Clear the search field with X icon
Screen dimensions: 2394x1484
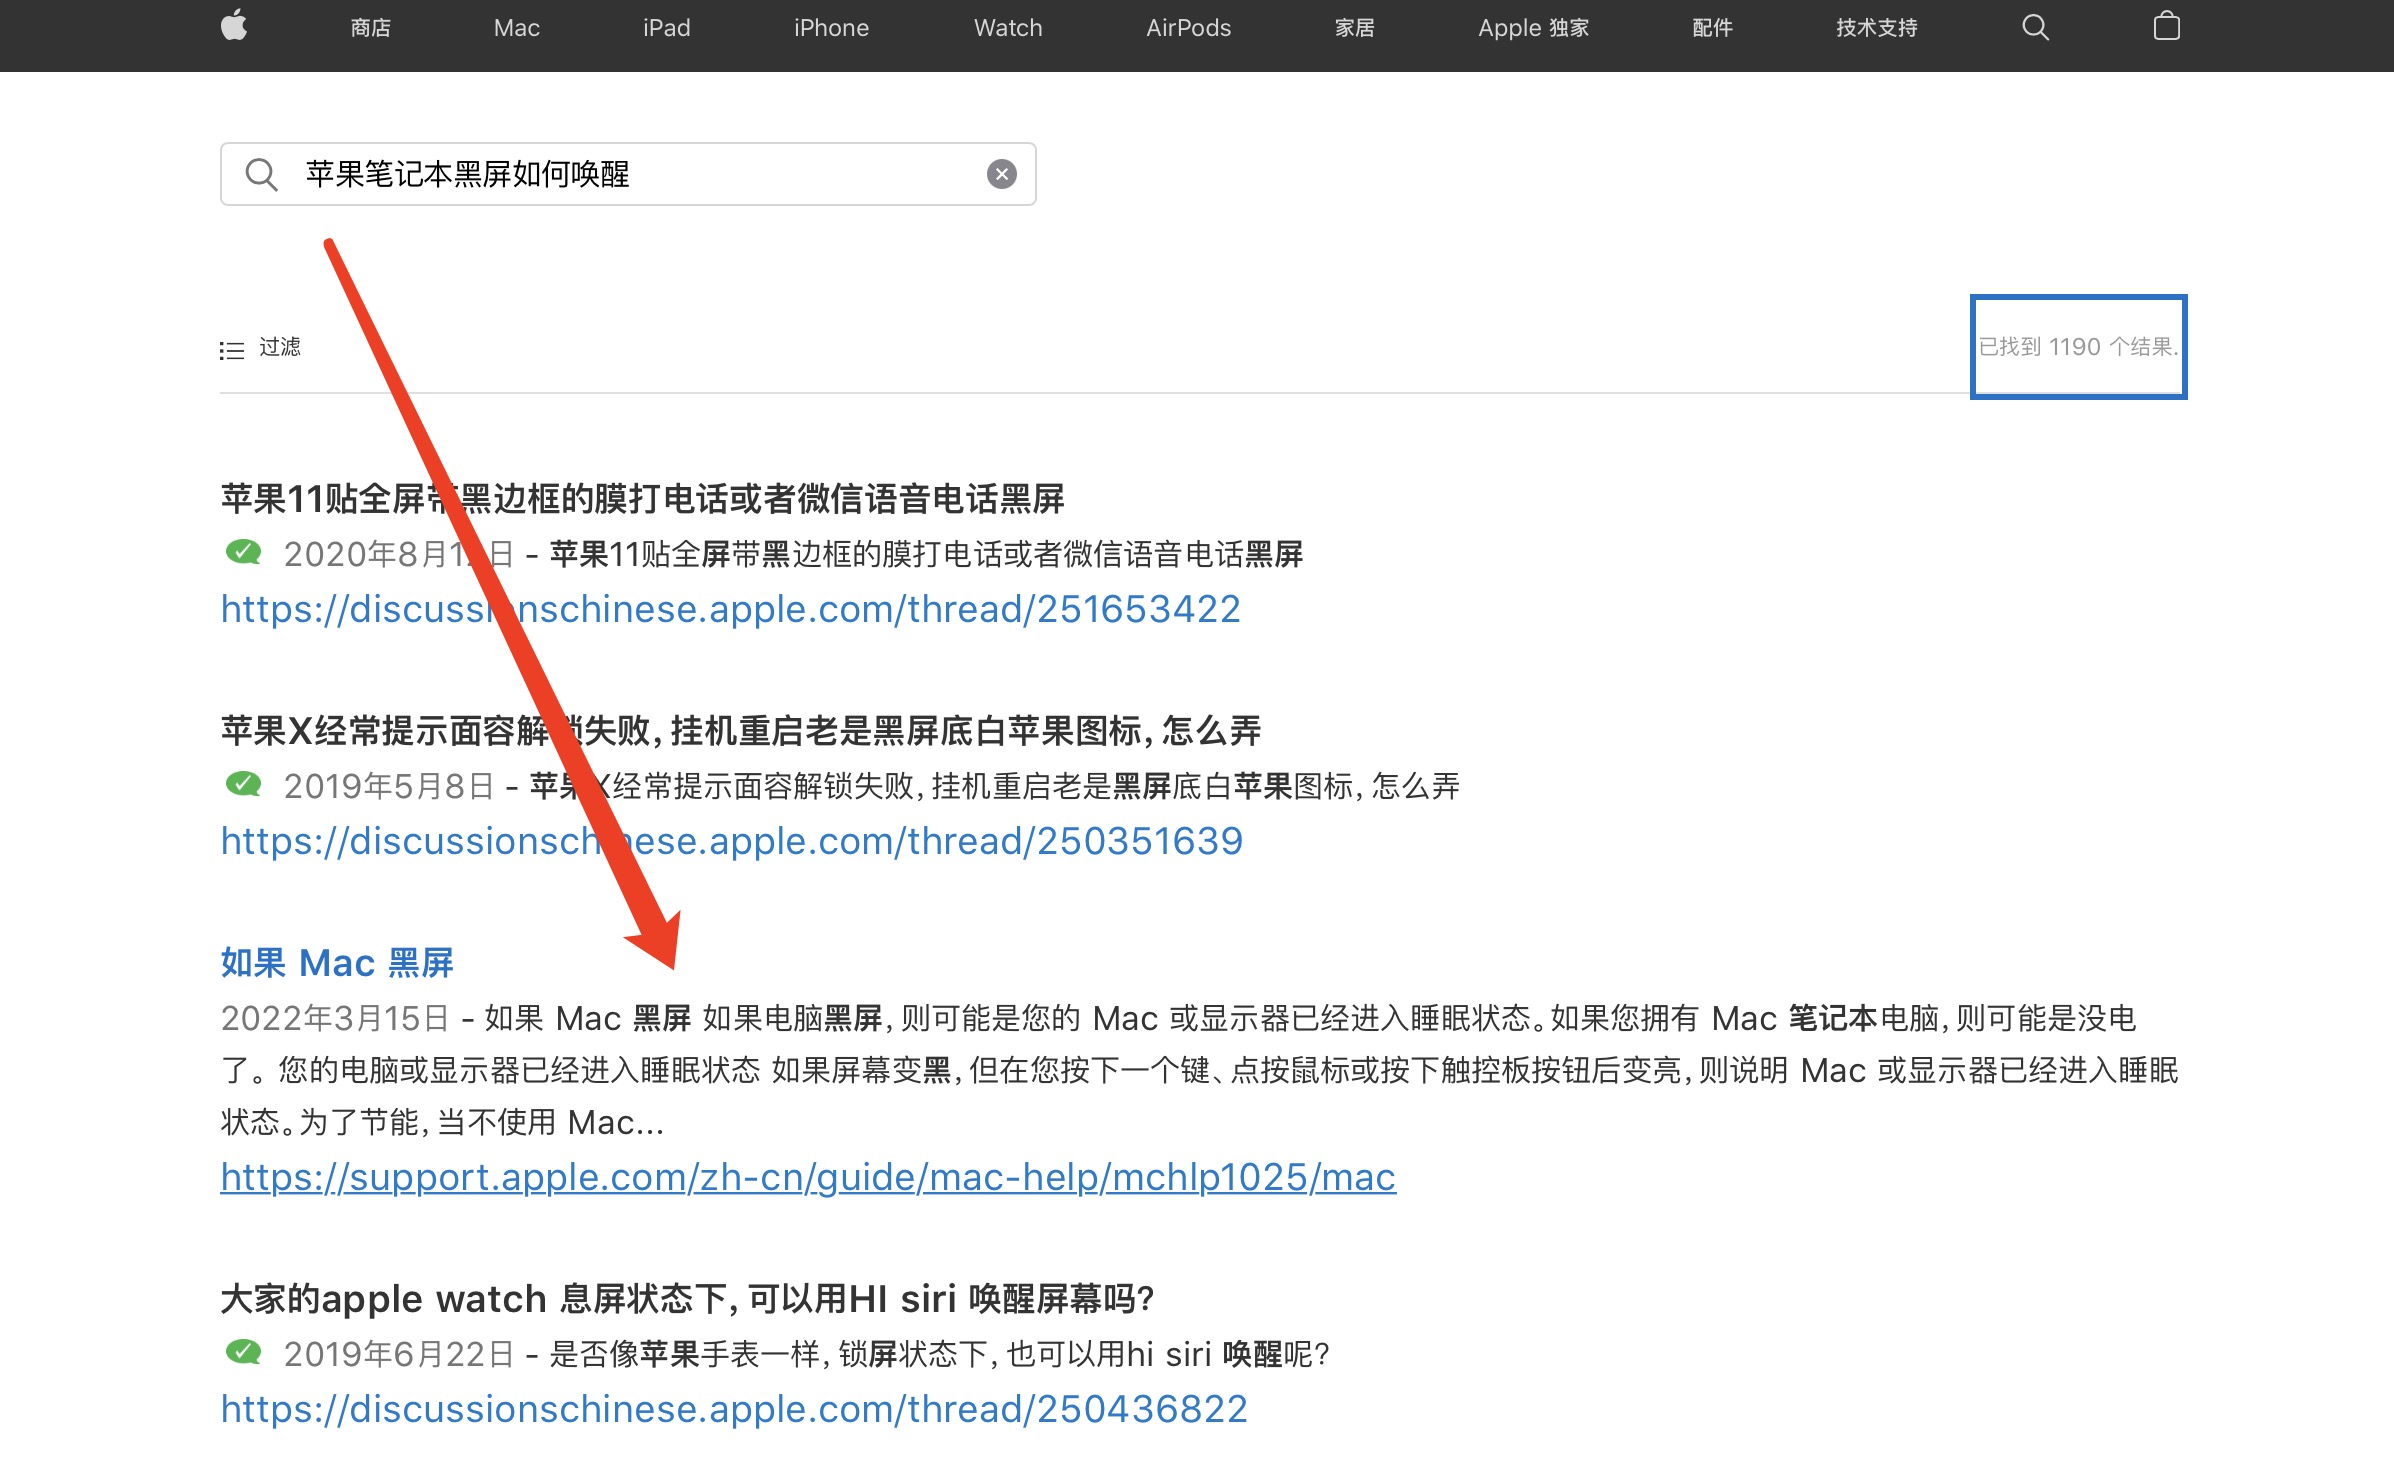tap(1001, 174)
